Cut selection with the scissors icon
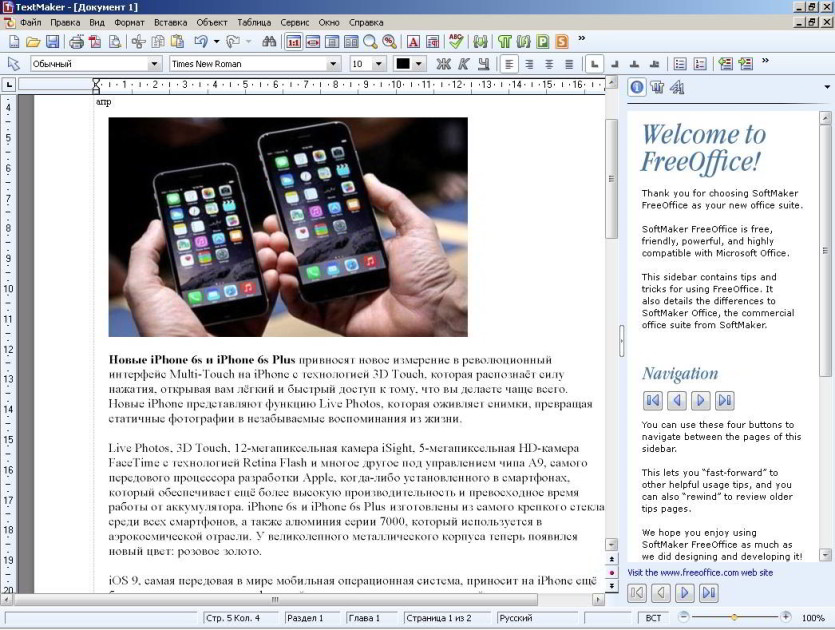The image size is (835, 630). coord(138,42)
